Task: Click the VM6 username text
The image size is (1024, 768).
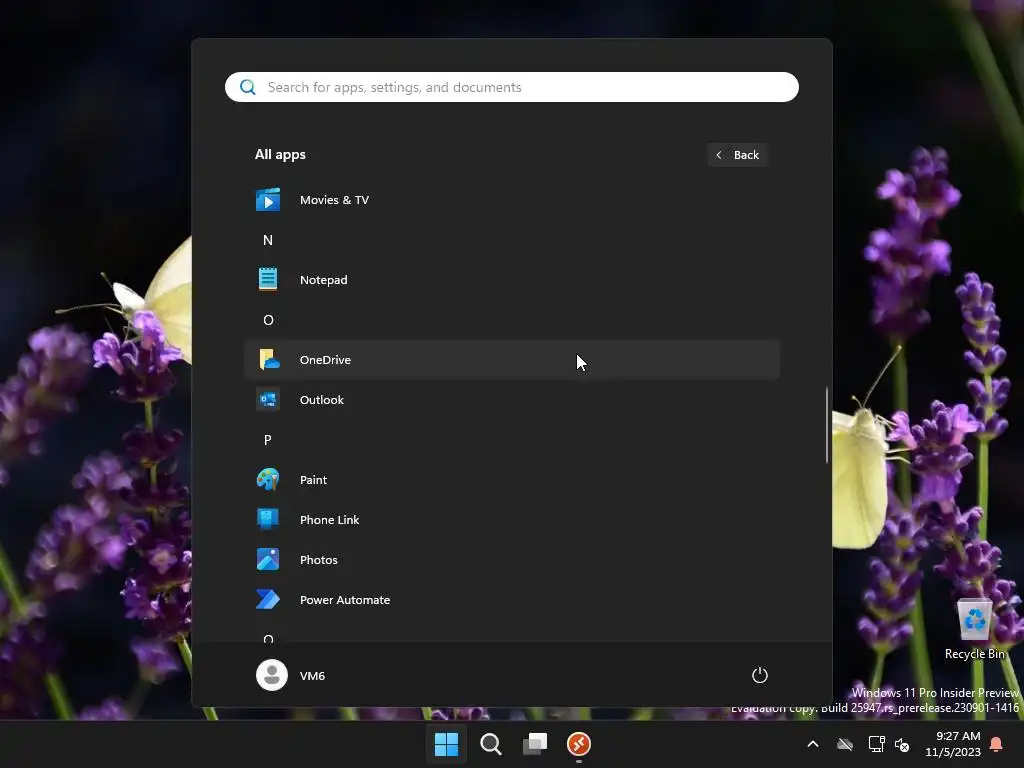Action: pos(312,675)
